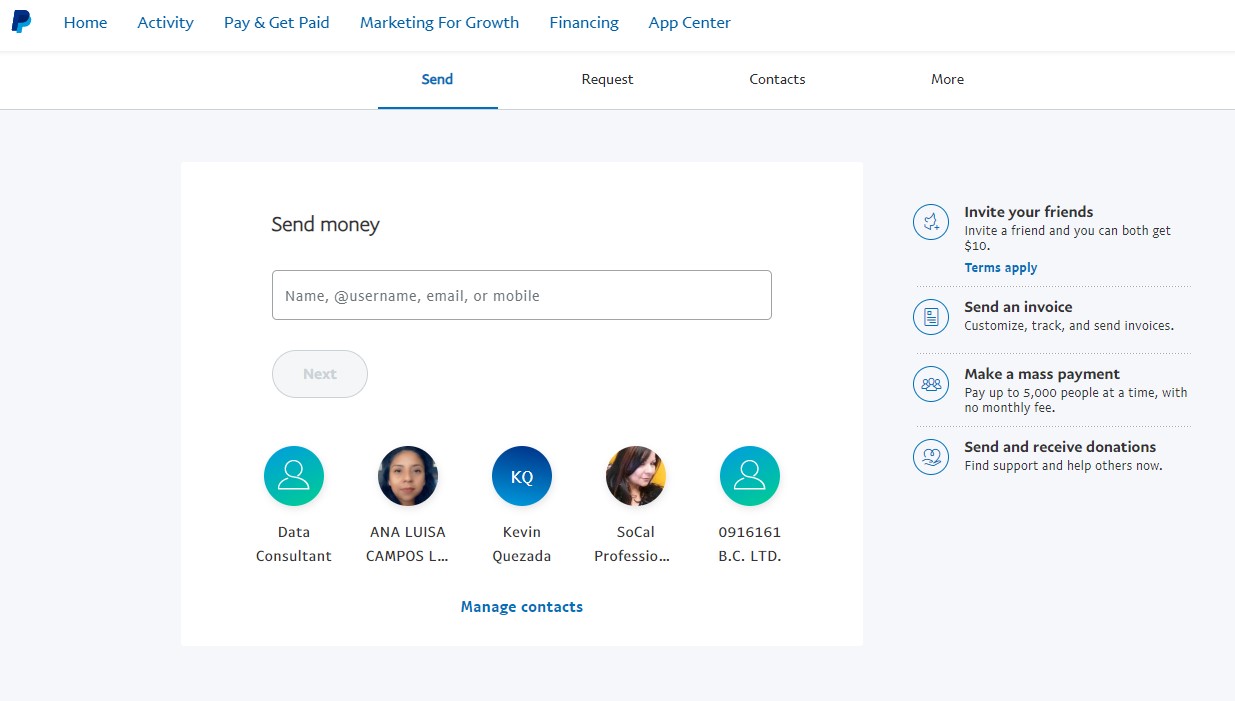Viewport: 1235px width, 701px height.
Task: Click Invite your friends heading
Action: pyautogui.click(x=1029, y=212)
